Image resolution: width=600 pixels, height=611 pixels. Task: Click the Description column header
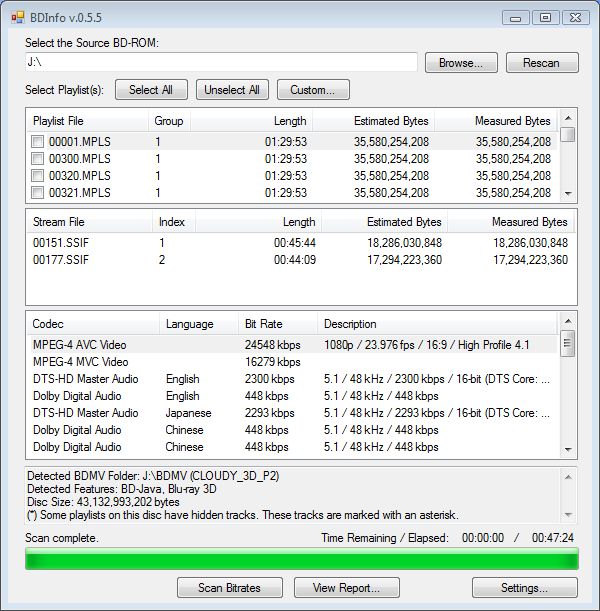point(437,324)
